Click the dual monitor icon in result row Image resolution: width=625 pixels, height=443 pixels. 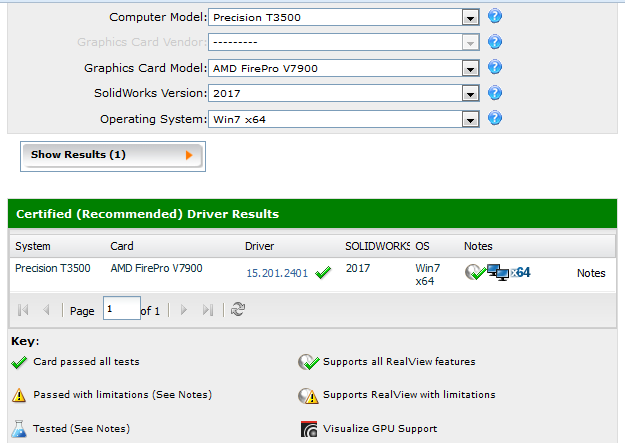498,272
